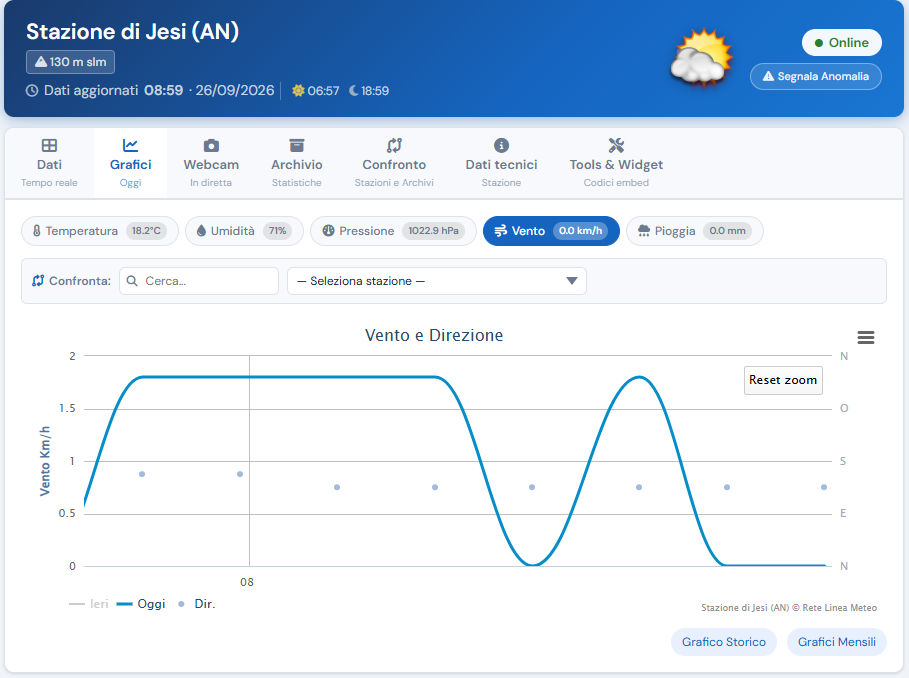This screenshot has width=909, height=678.
Task: Open the Seleziona stazione dropdown
Action: [x=437, y=281]
